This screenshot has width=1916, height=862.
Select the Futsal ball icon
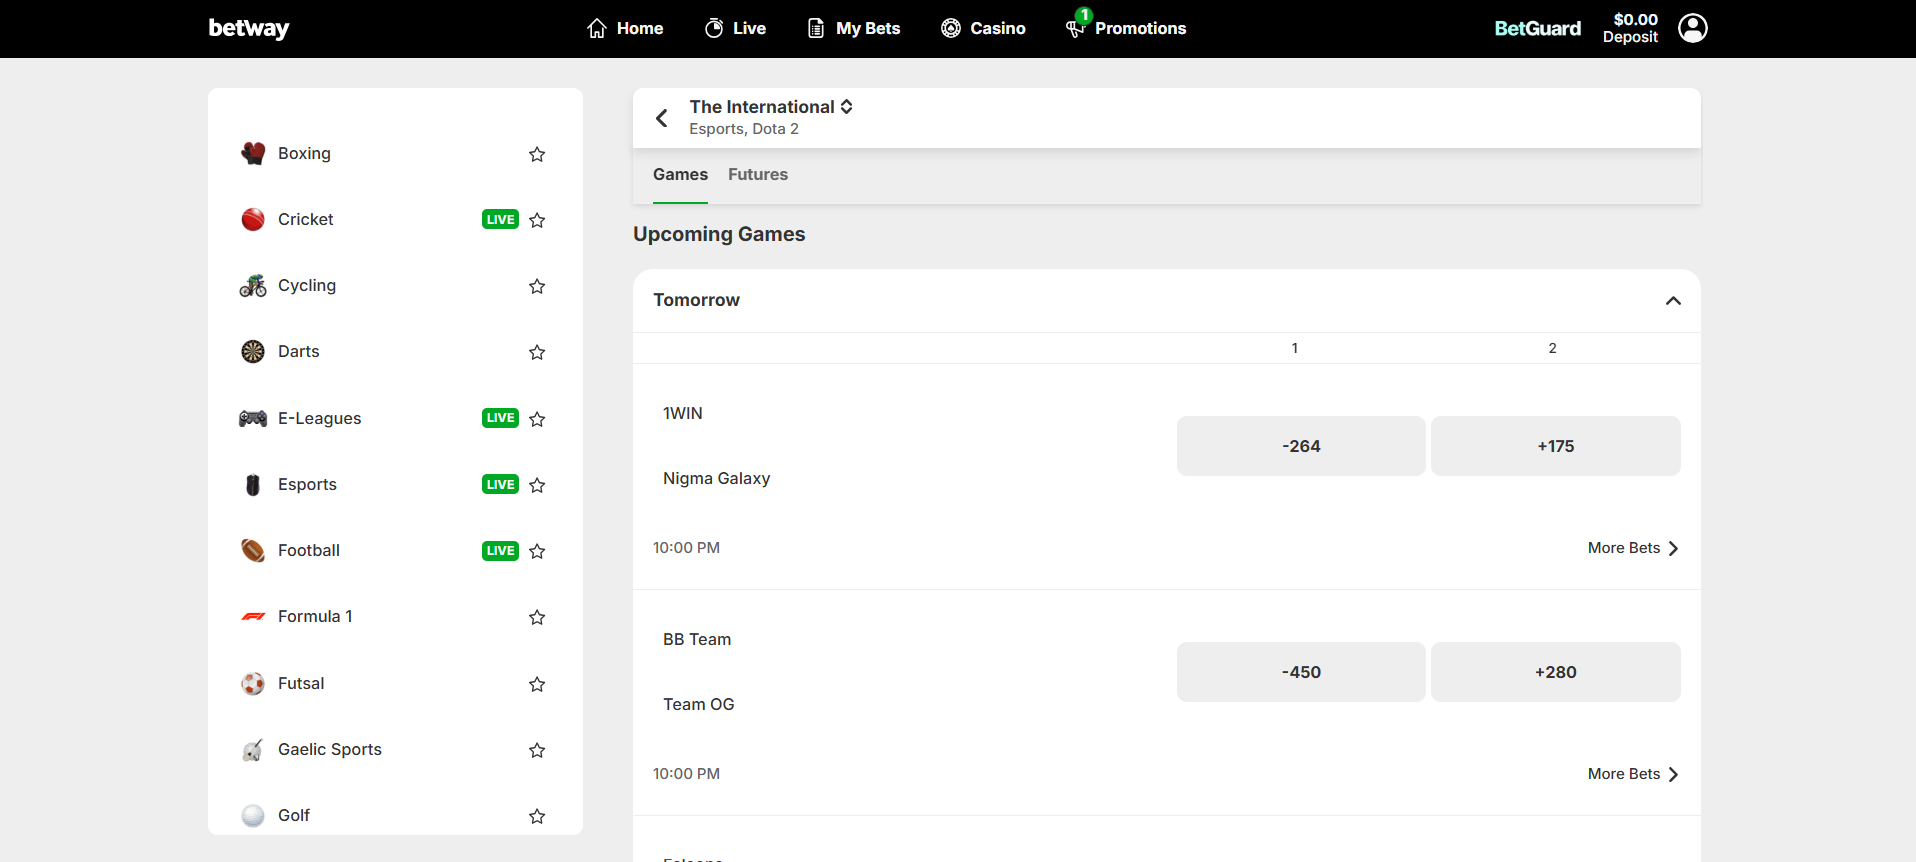click(x=253, y=683)
